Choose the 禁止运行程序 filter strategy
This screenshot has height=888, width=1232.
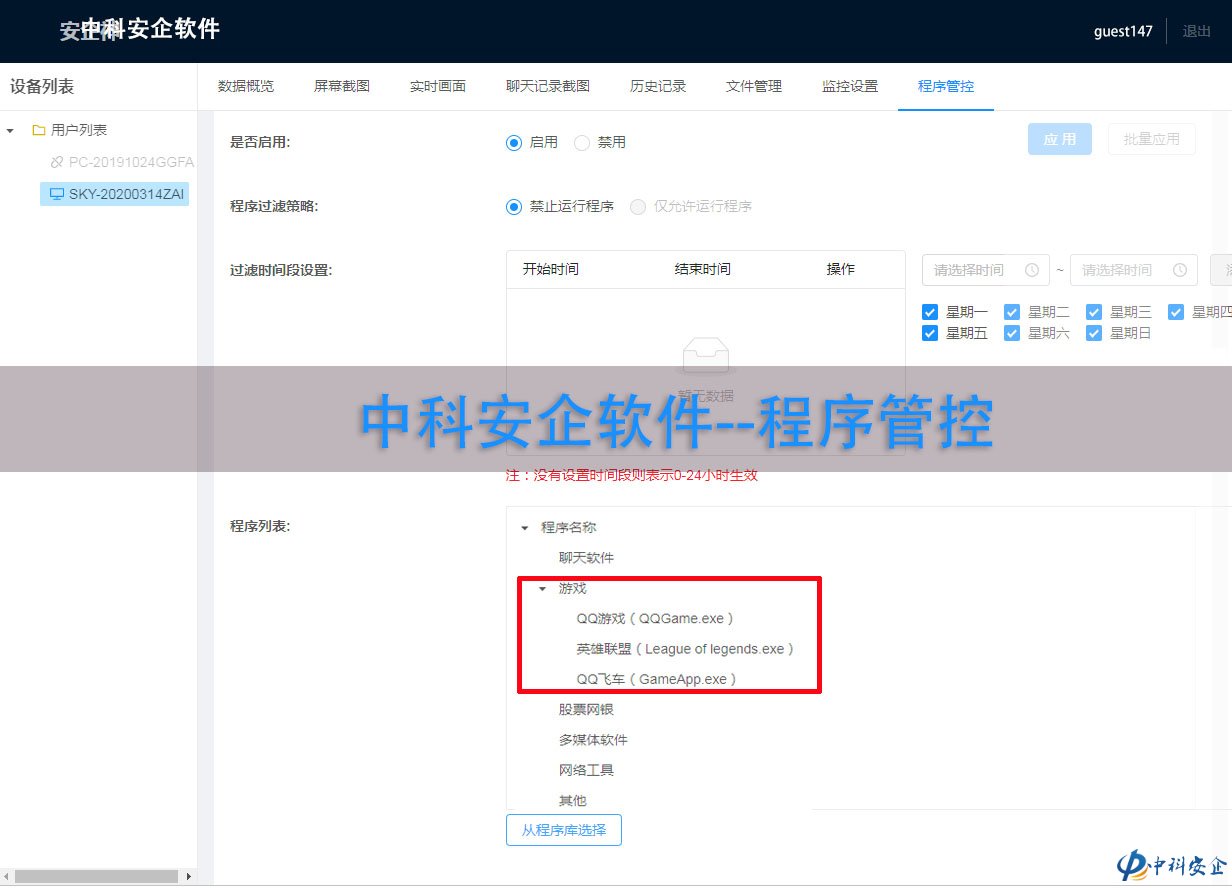[x=514, y=207]
